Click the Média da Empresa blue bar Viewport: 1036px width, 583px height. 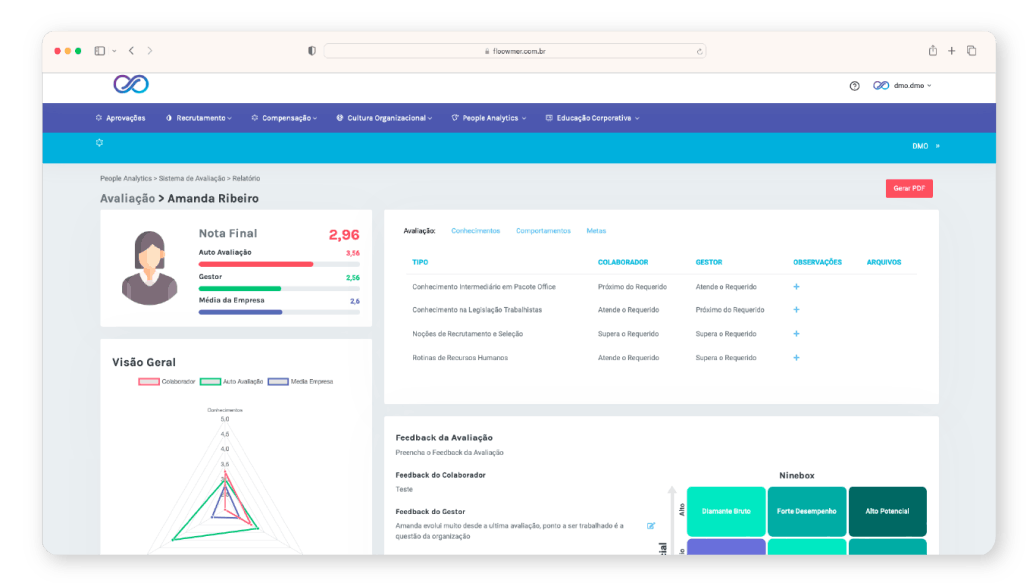pyautogui.click(x=240, y=312)
